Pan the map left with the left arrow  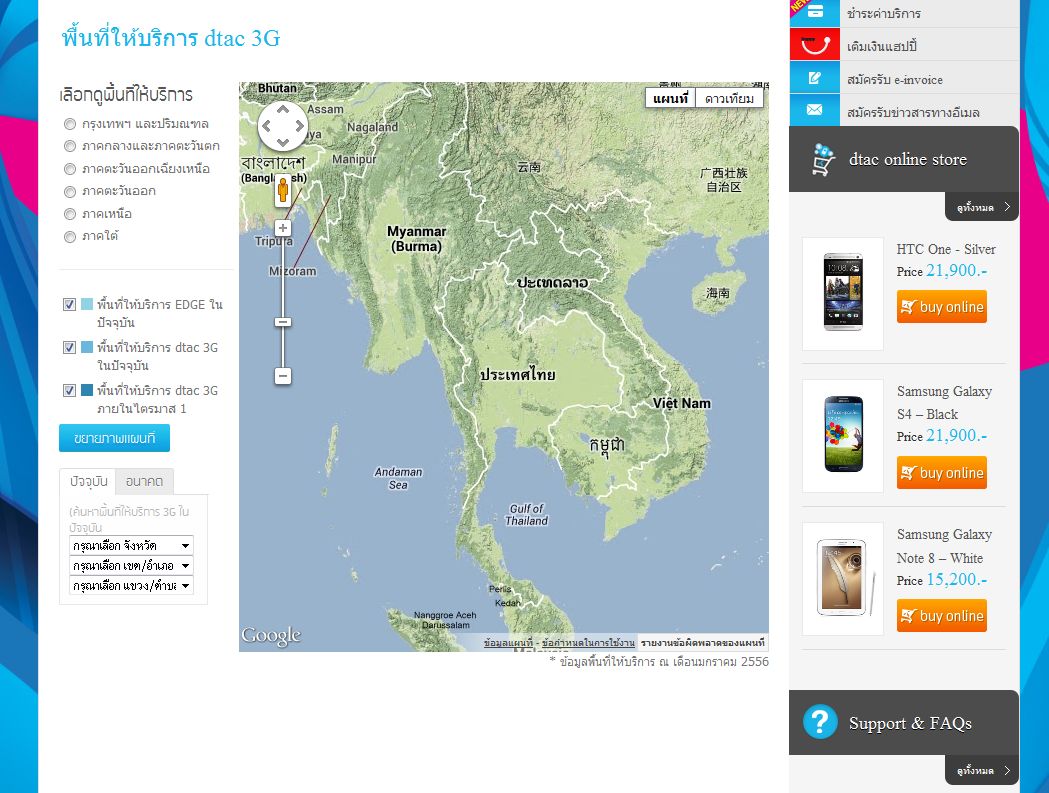point(266,126)
